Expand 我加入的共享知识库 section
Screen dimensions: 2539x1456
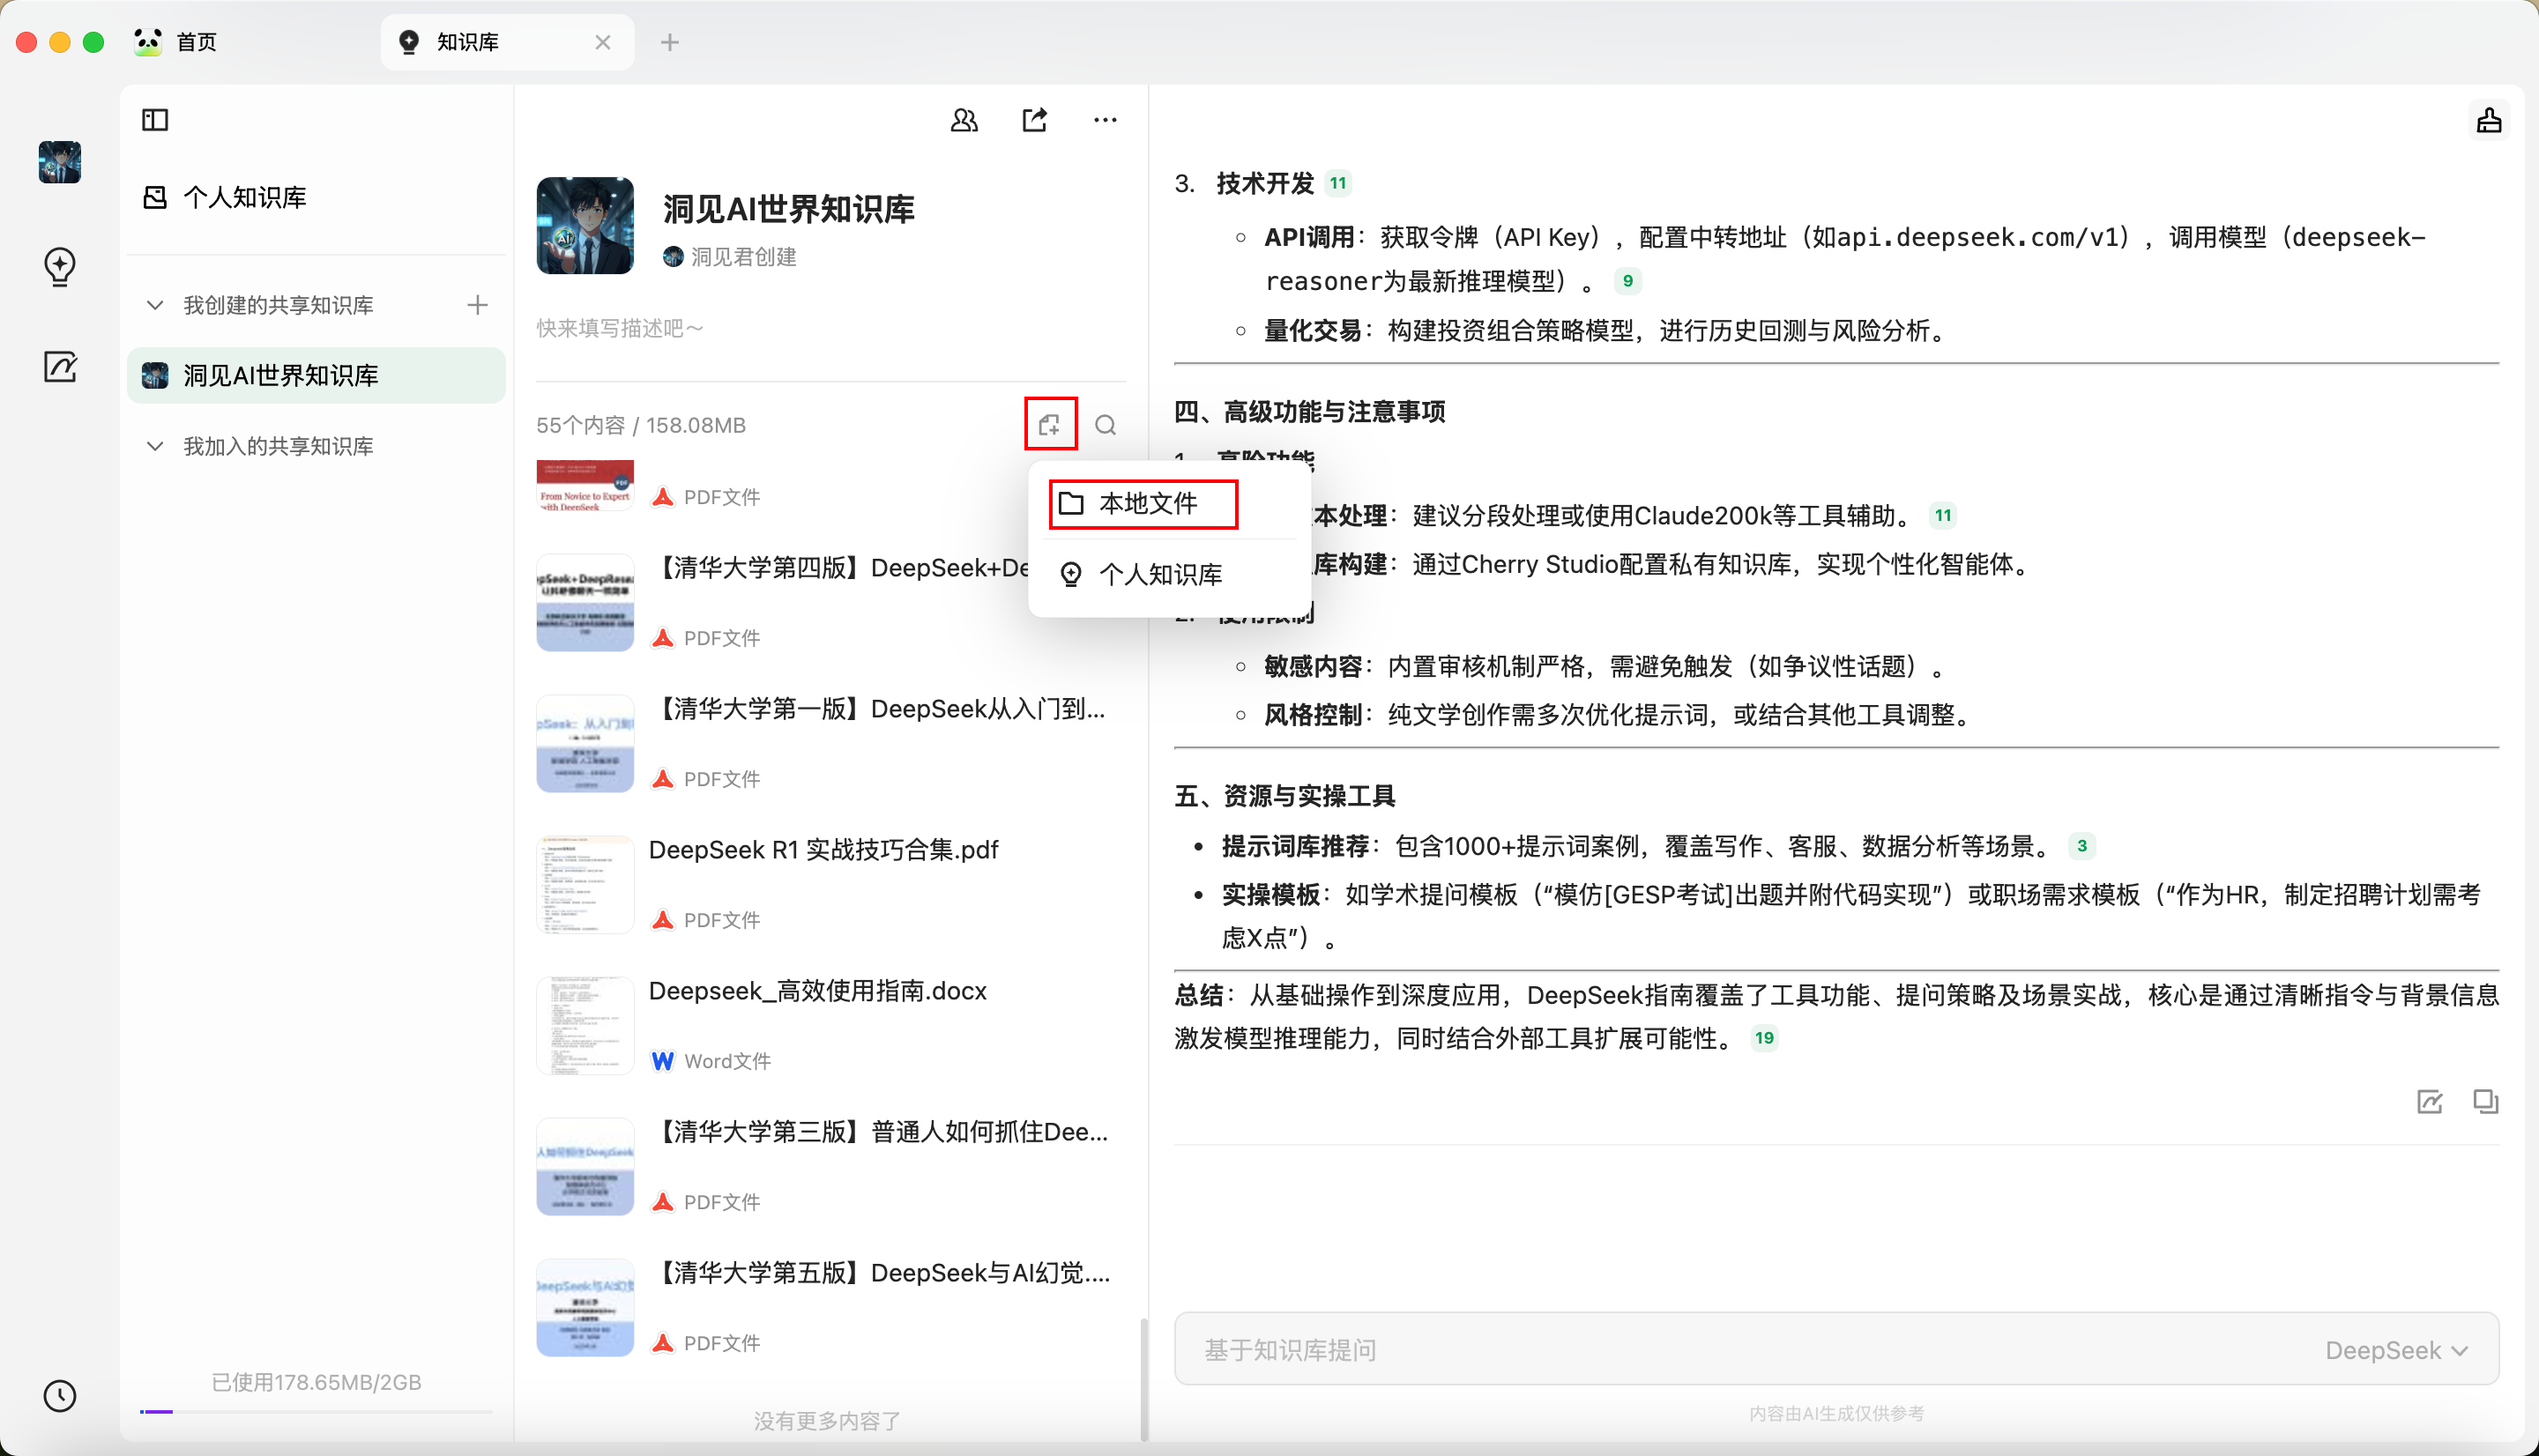(x=155, y=446)
